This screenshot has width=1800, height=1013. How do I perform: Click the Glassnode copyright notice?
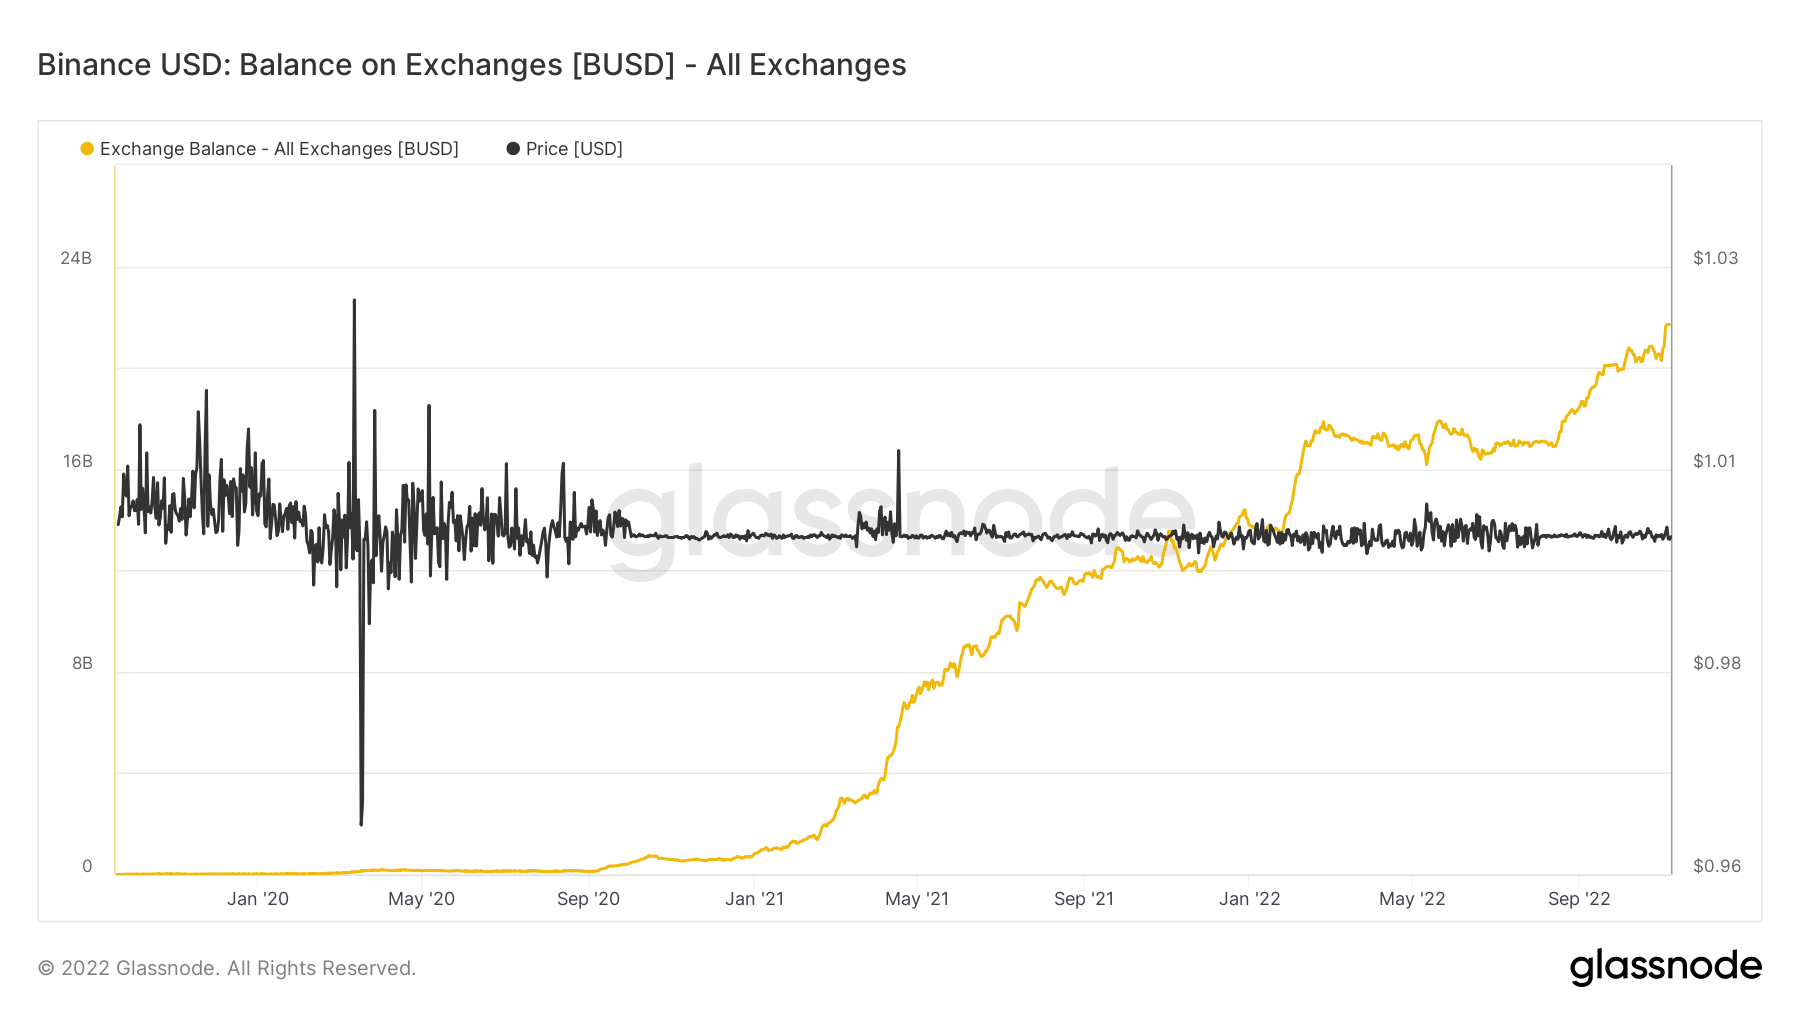point(227,968)
